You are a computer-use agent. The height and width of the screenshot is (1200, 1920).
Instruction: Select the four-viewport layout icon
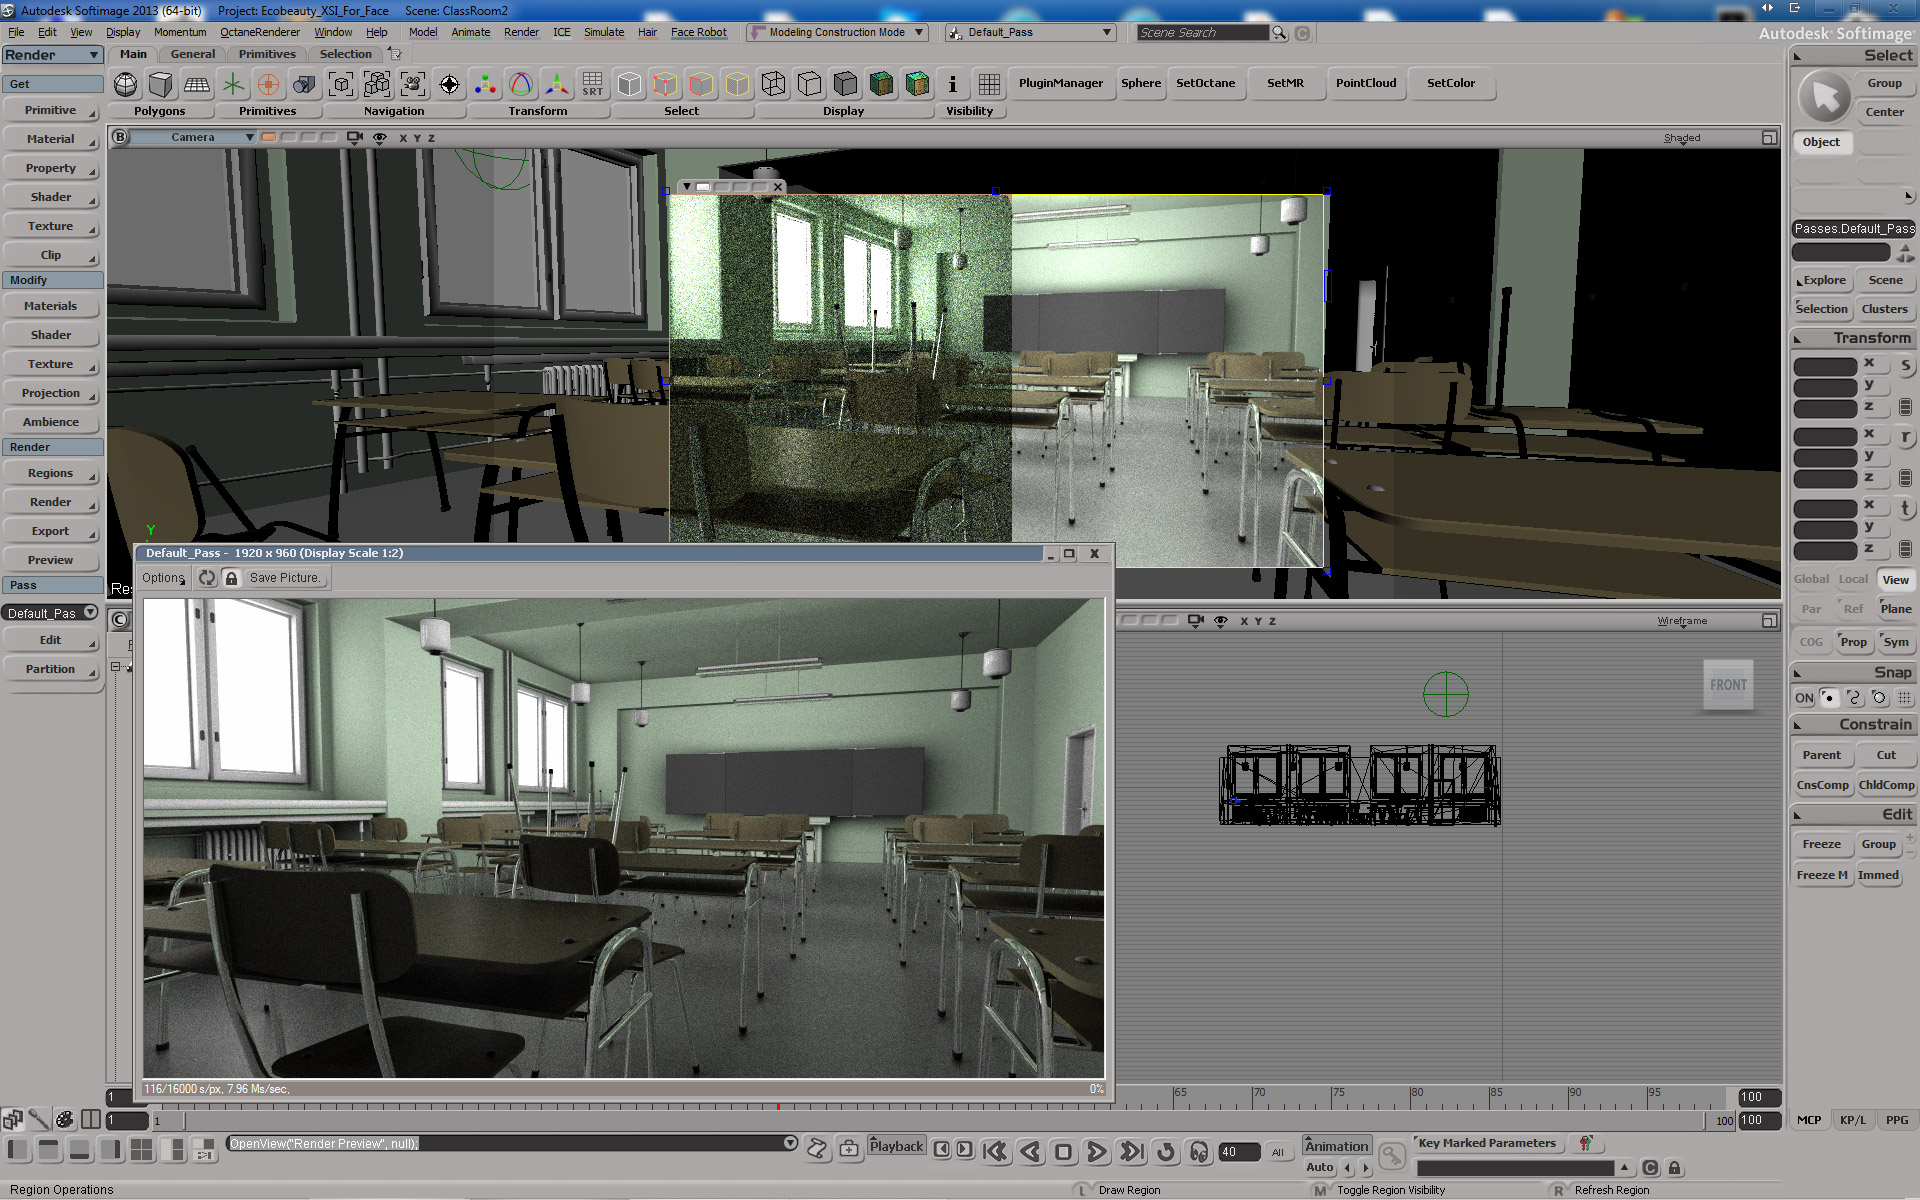click(142, 1150)
